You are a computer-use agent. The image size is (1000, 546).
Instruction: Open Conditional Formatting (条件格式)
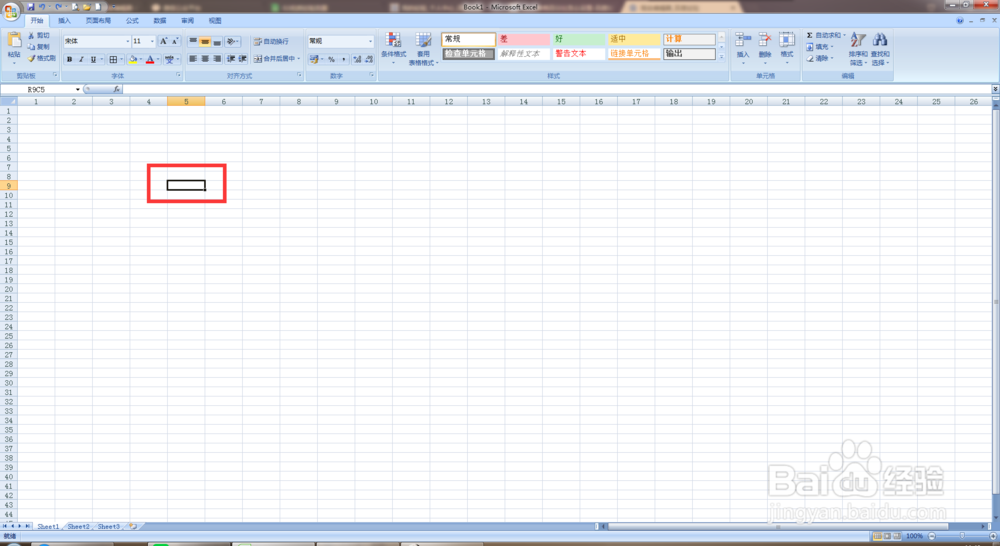393,48
